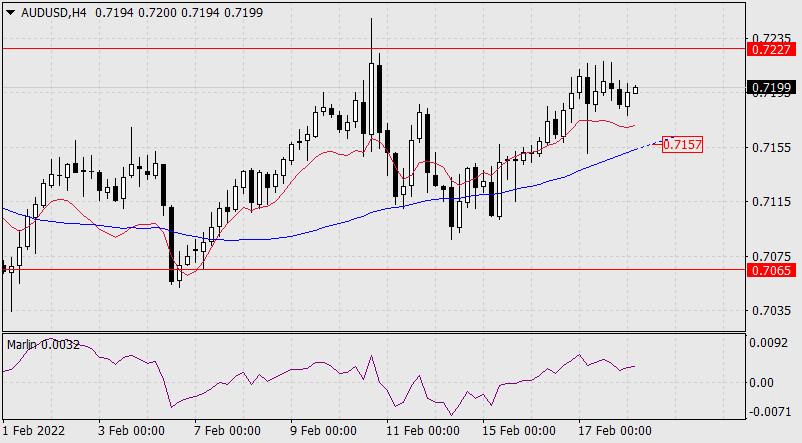Select the 0.0092 oscillator scale value
Screen dimensions: 802x443
click(x=768, y=343)
